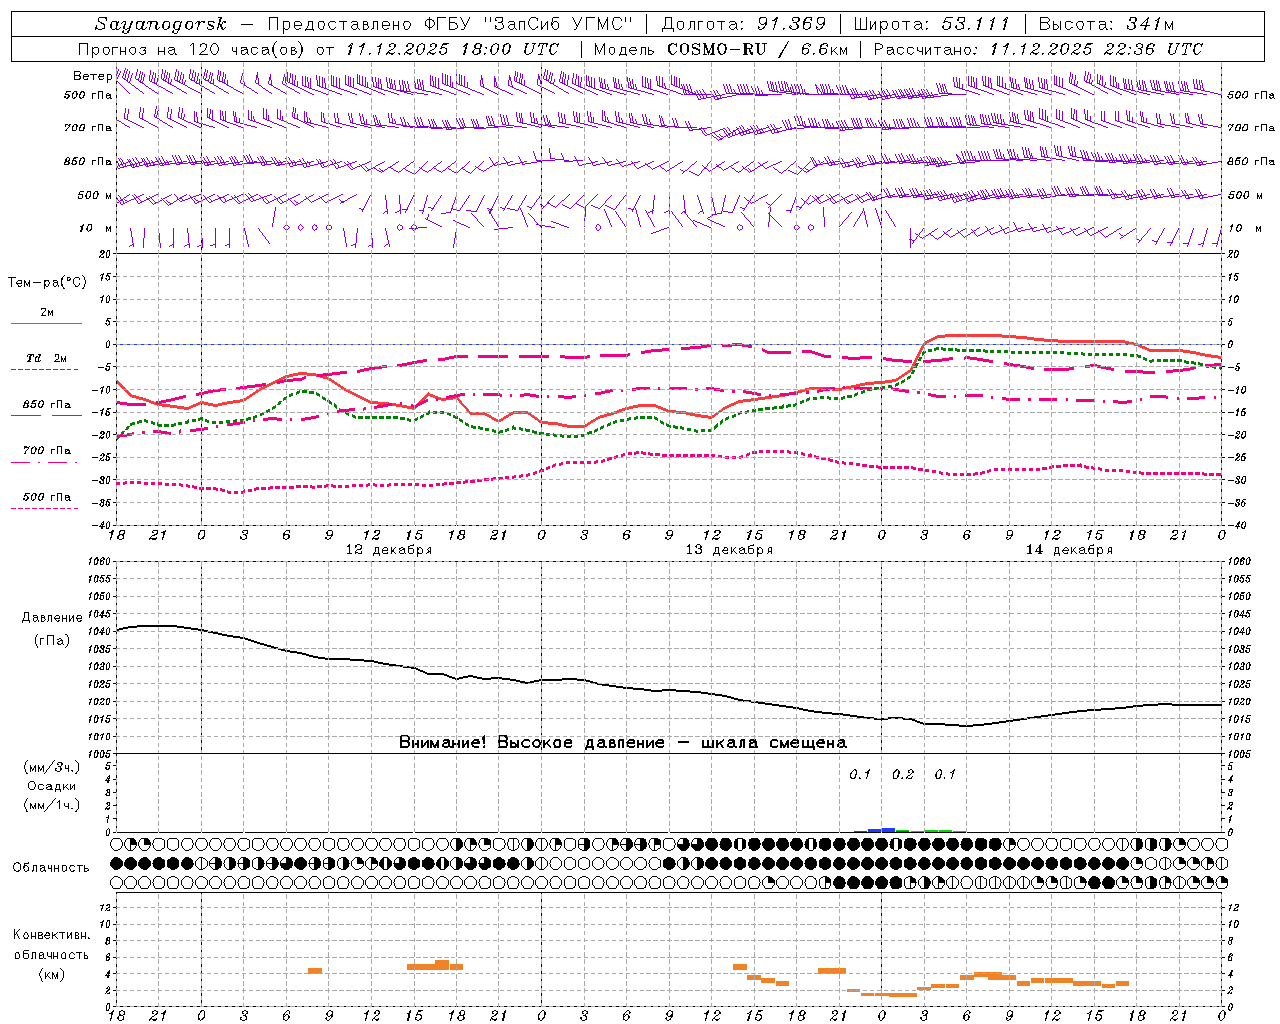Click the Ветер label of wind panel
Screen dimensions: 1280x1024
[x=92, y=76]
